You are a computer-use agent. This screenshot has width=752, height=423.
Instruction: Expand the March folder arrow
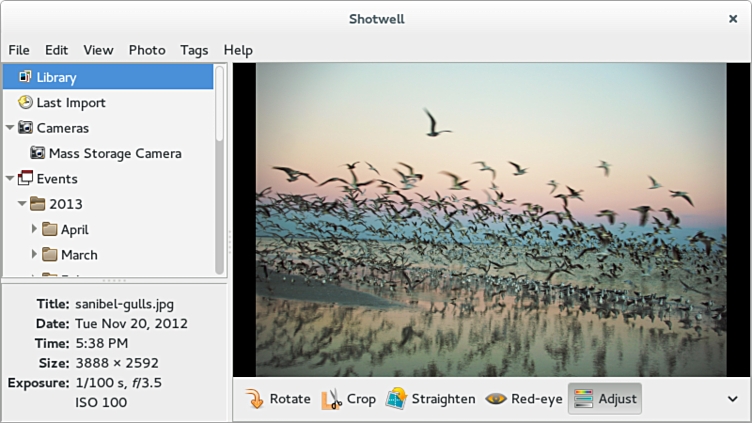pos(35,254)
